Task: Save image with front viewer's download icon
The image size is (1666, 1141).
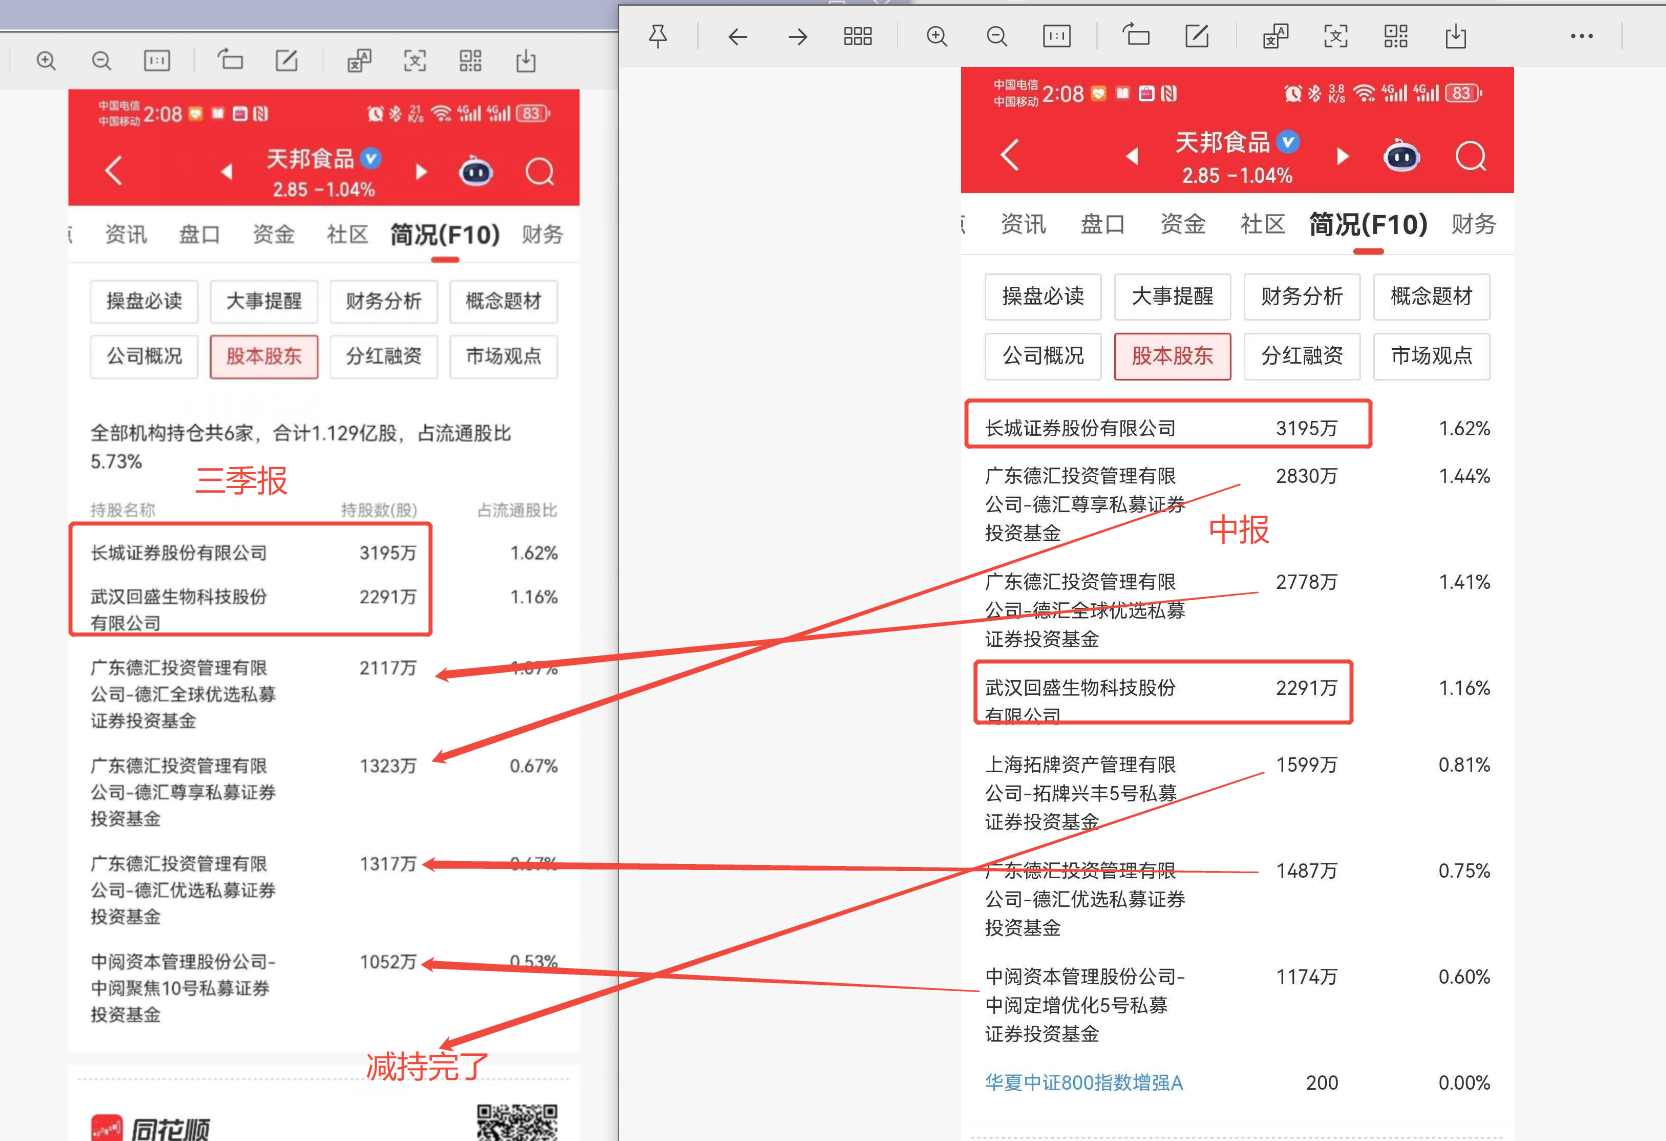Action: click(x=1456, y=37)
